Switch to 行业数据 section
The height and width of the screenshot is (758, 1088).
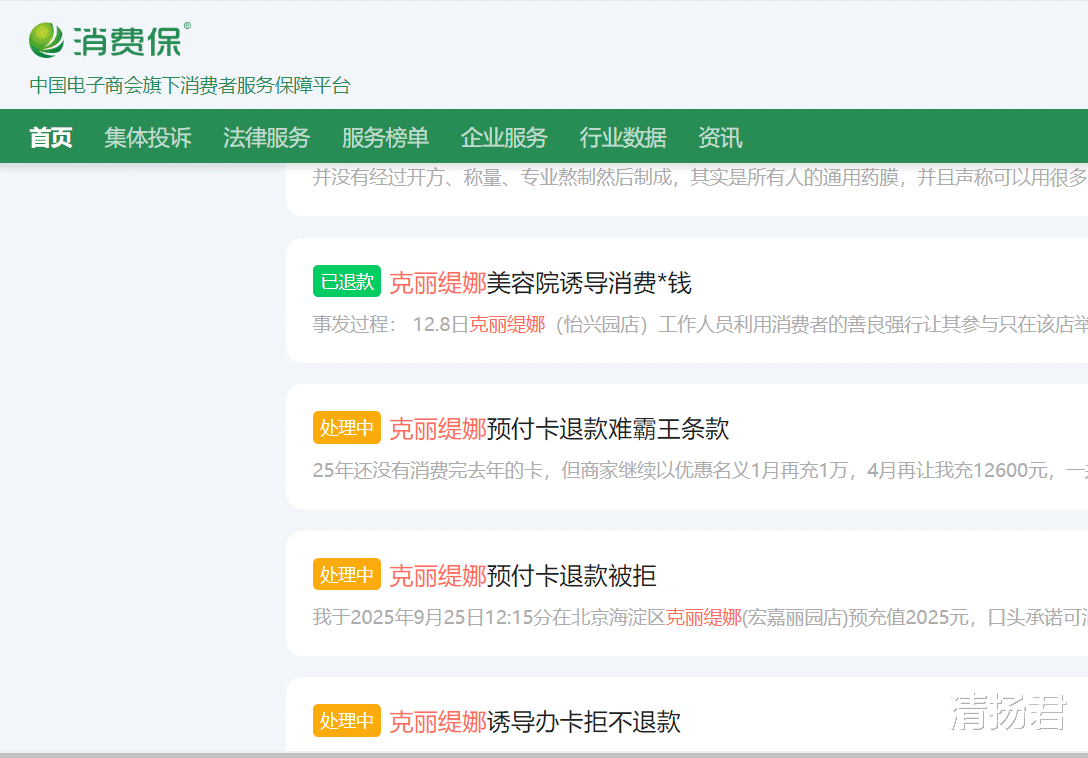tap(623, 137)
